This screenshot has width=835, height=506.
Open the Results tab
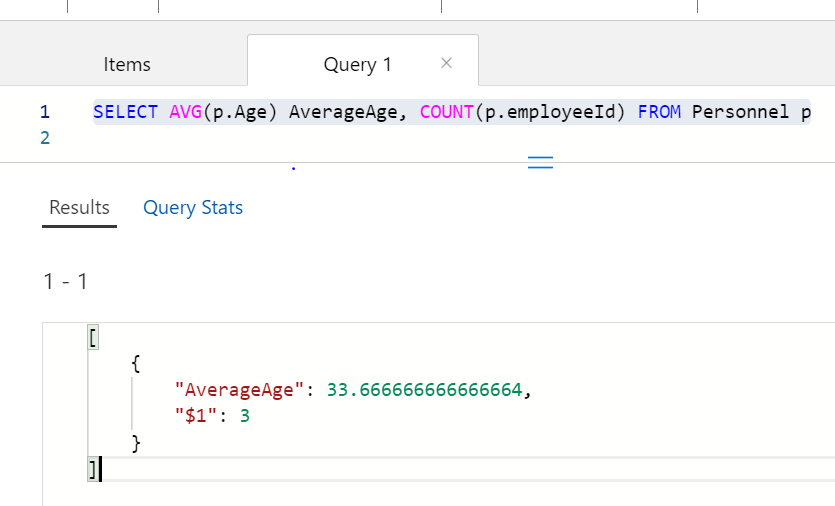[79, 208]
